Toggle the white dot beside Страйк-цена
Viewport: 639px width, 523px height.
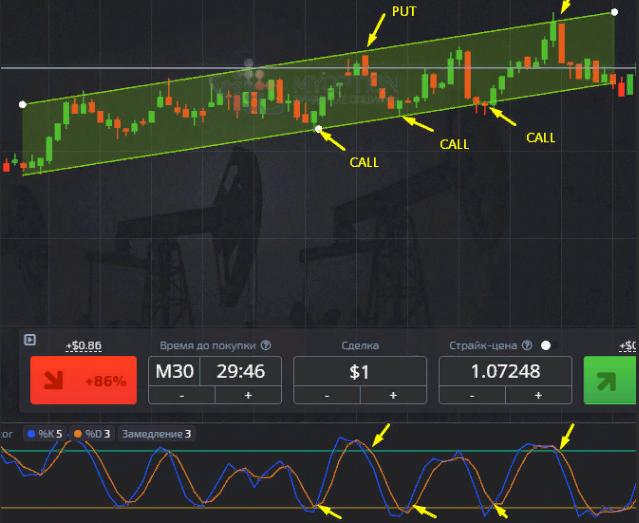point(546,346)
